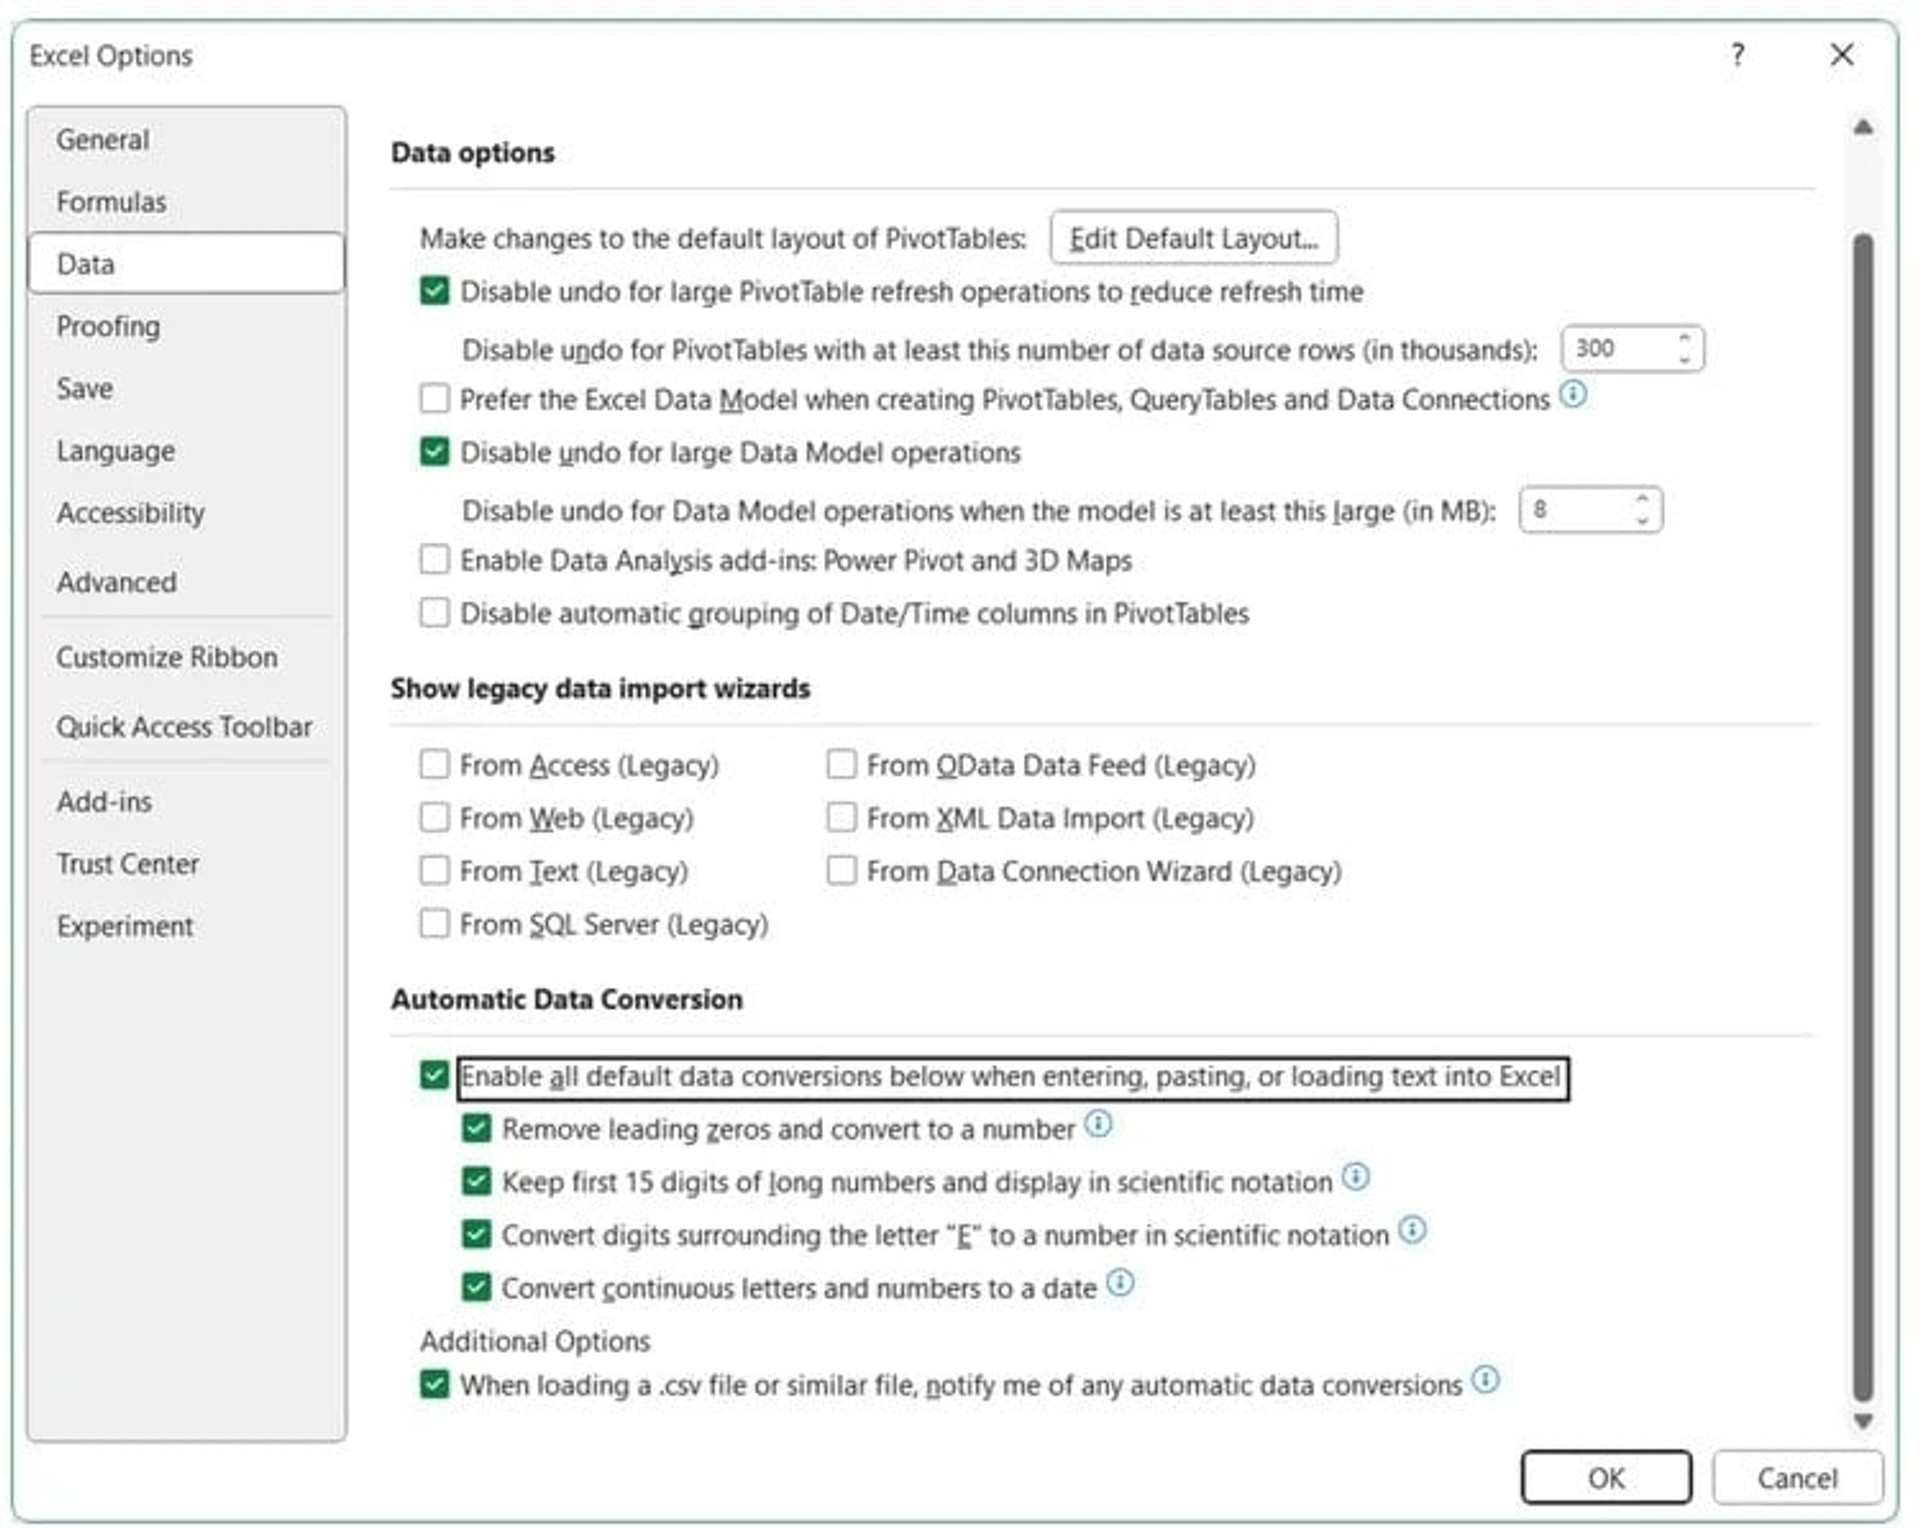Click the Cancel button
Viewport: 1920px width, 1528px height.
coord(1797,1477)
